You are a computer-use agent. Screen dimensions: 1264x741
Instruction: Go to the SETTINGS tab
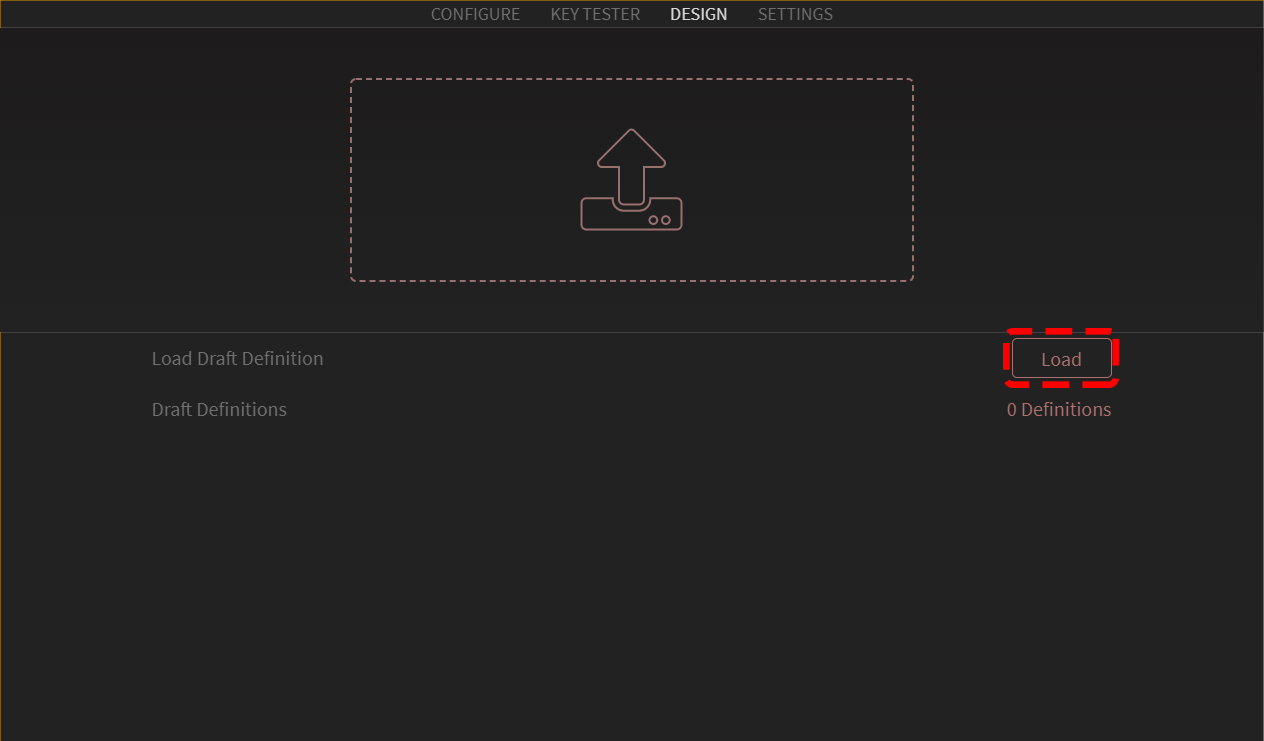[795, 14]
